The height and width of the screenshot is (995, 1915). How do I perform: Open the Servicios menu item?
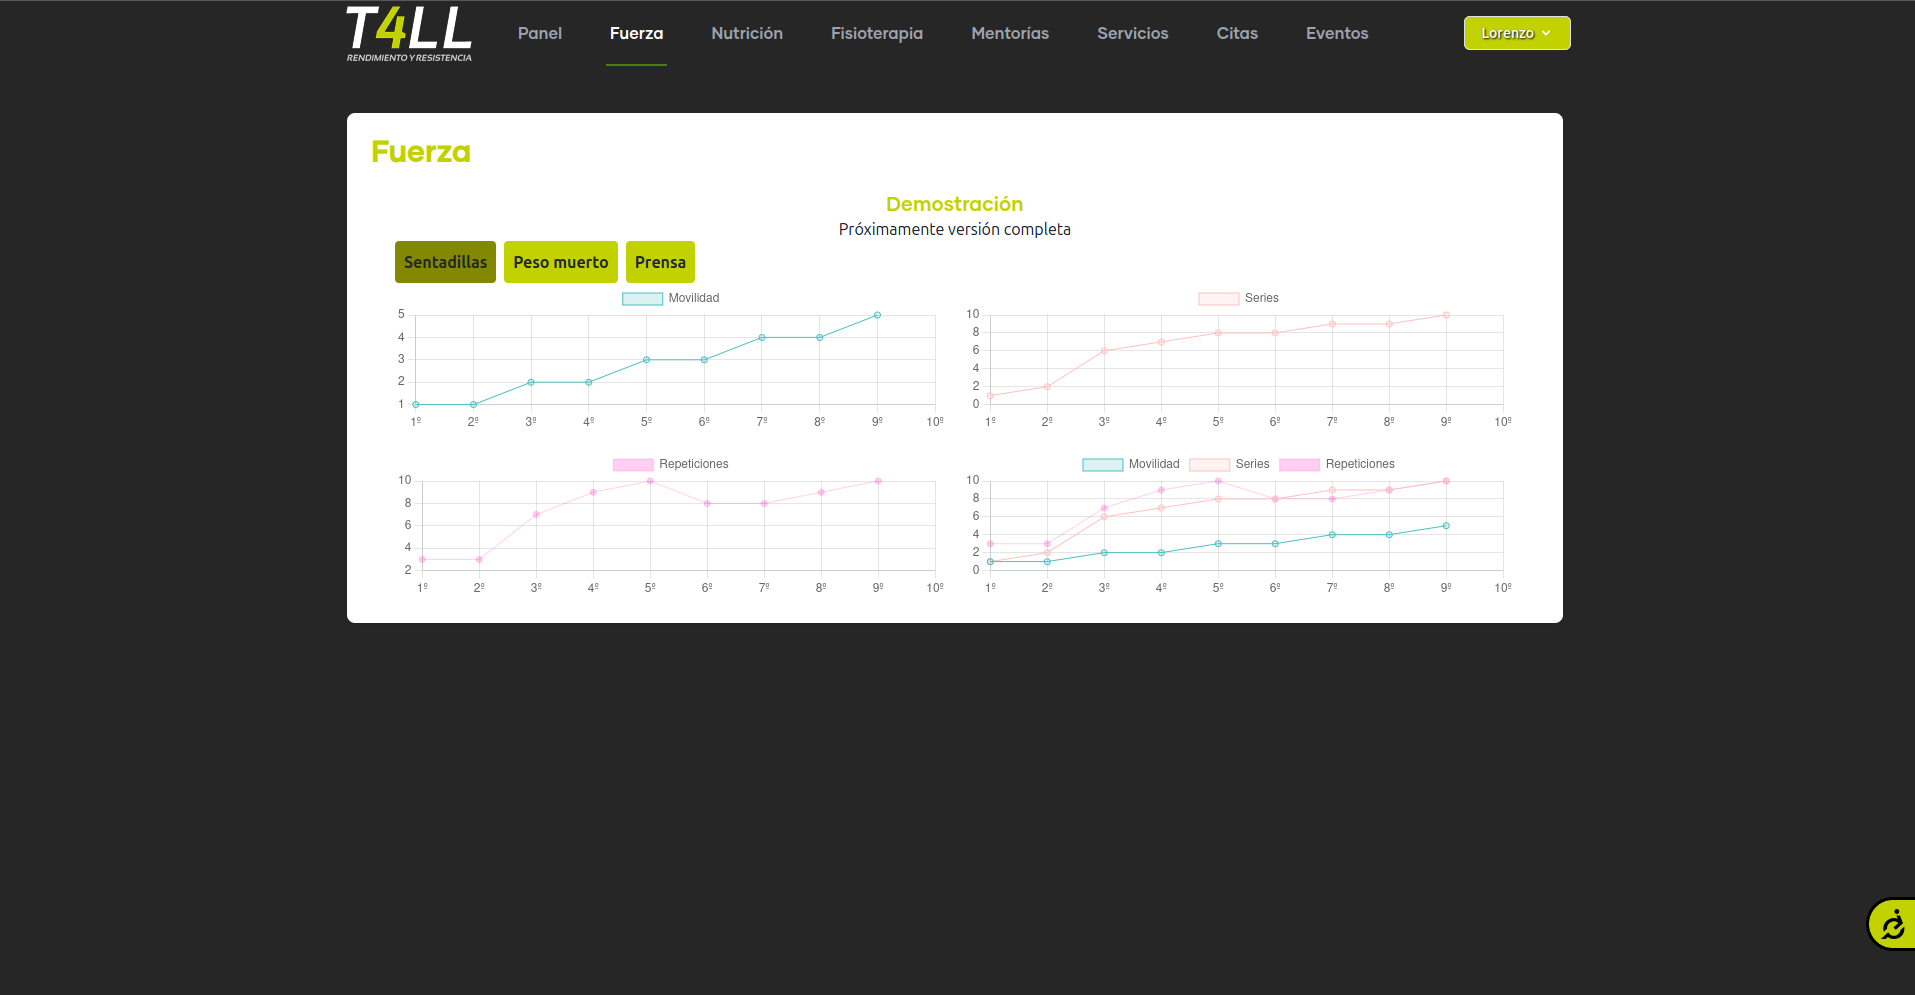1133,33
